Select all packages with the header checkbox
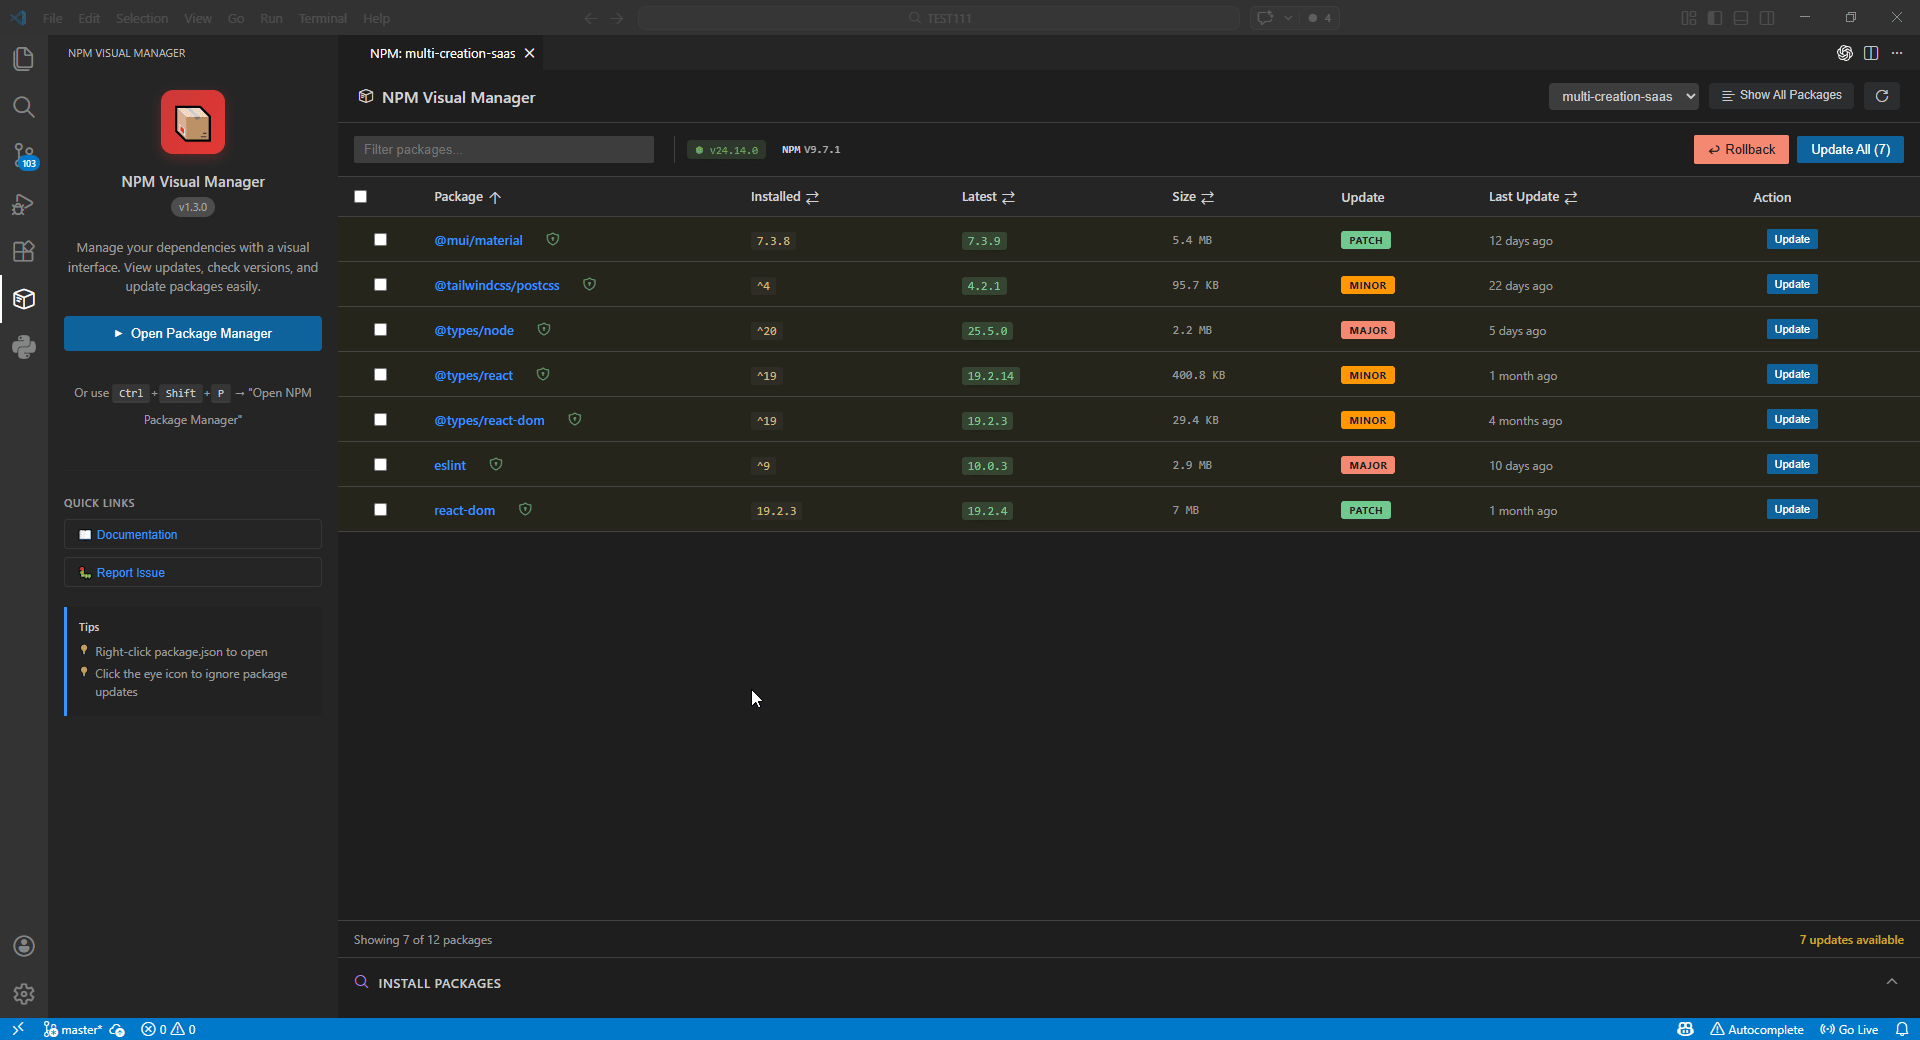The image size is (1920, 1040). [x=360, y=197]
